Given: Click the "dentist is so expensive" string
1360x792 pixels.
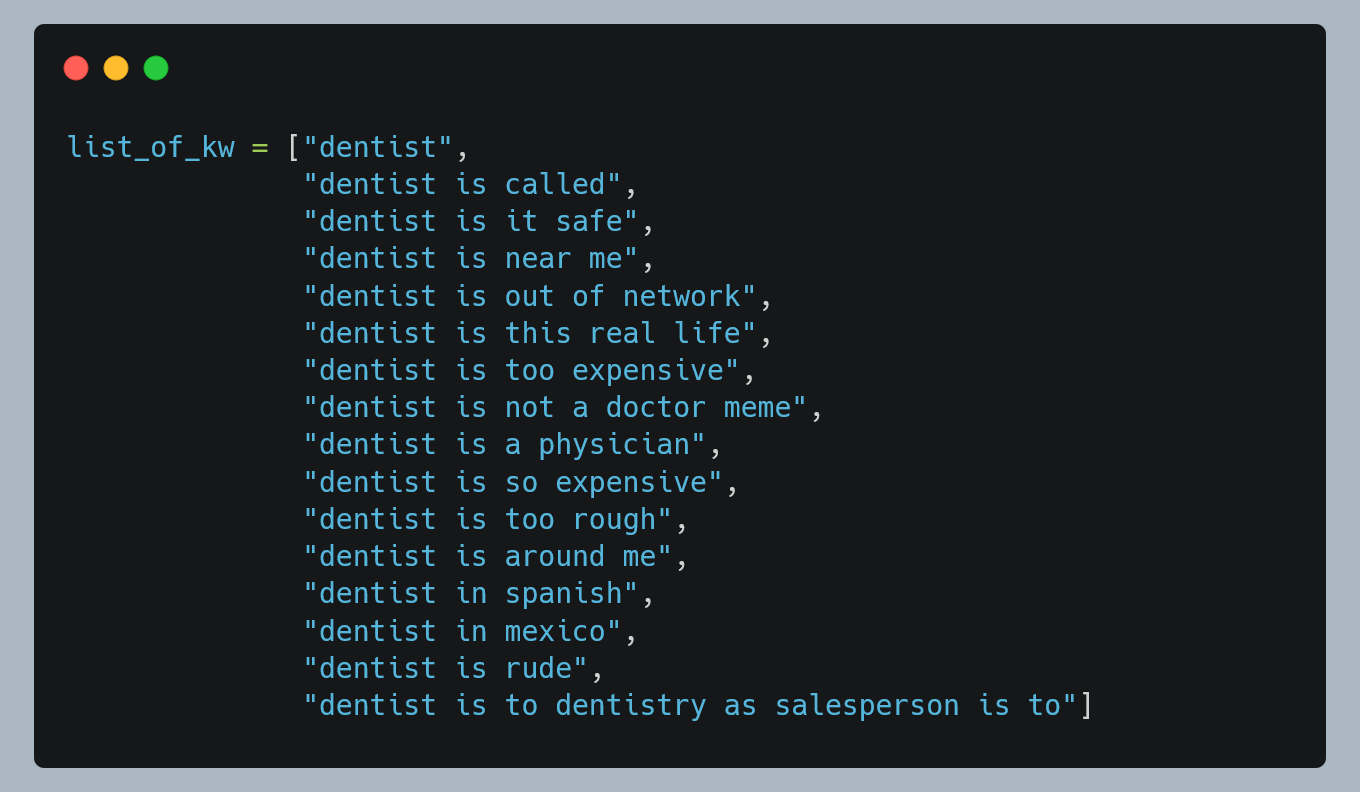Looking at the screenshot, I should tap(513, 482).
